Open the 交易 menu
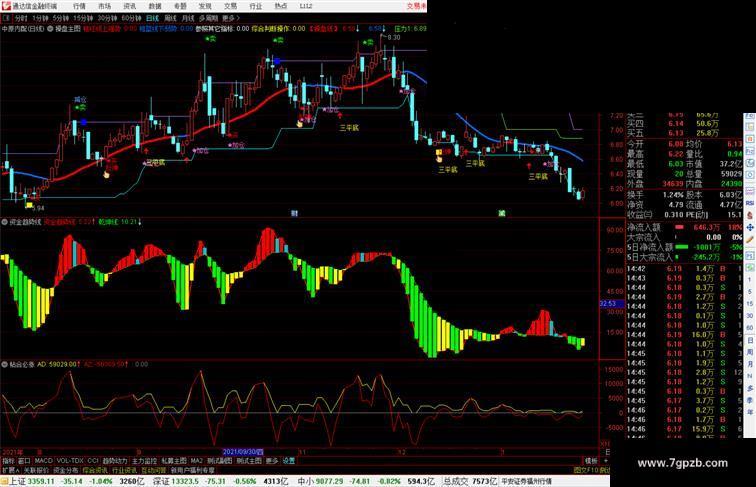This screenshot has width=756, height=487. click(230, 6)
